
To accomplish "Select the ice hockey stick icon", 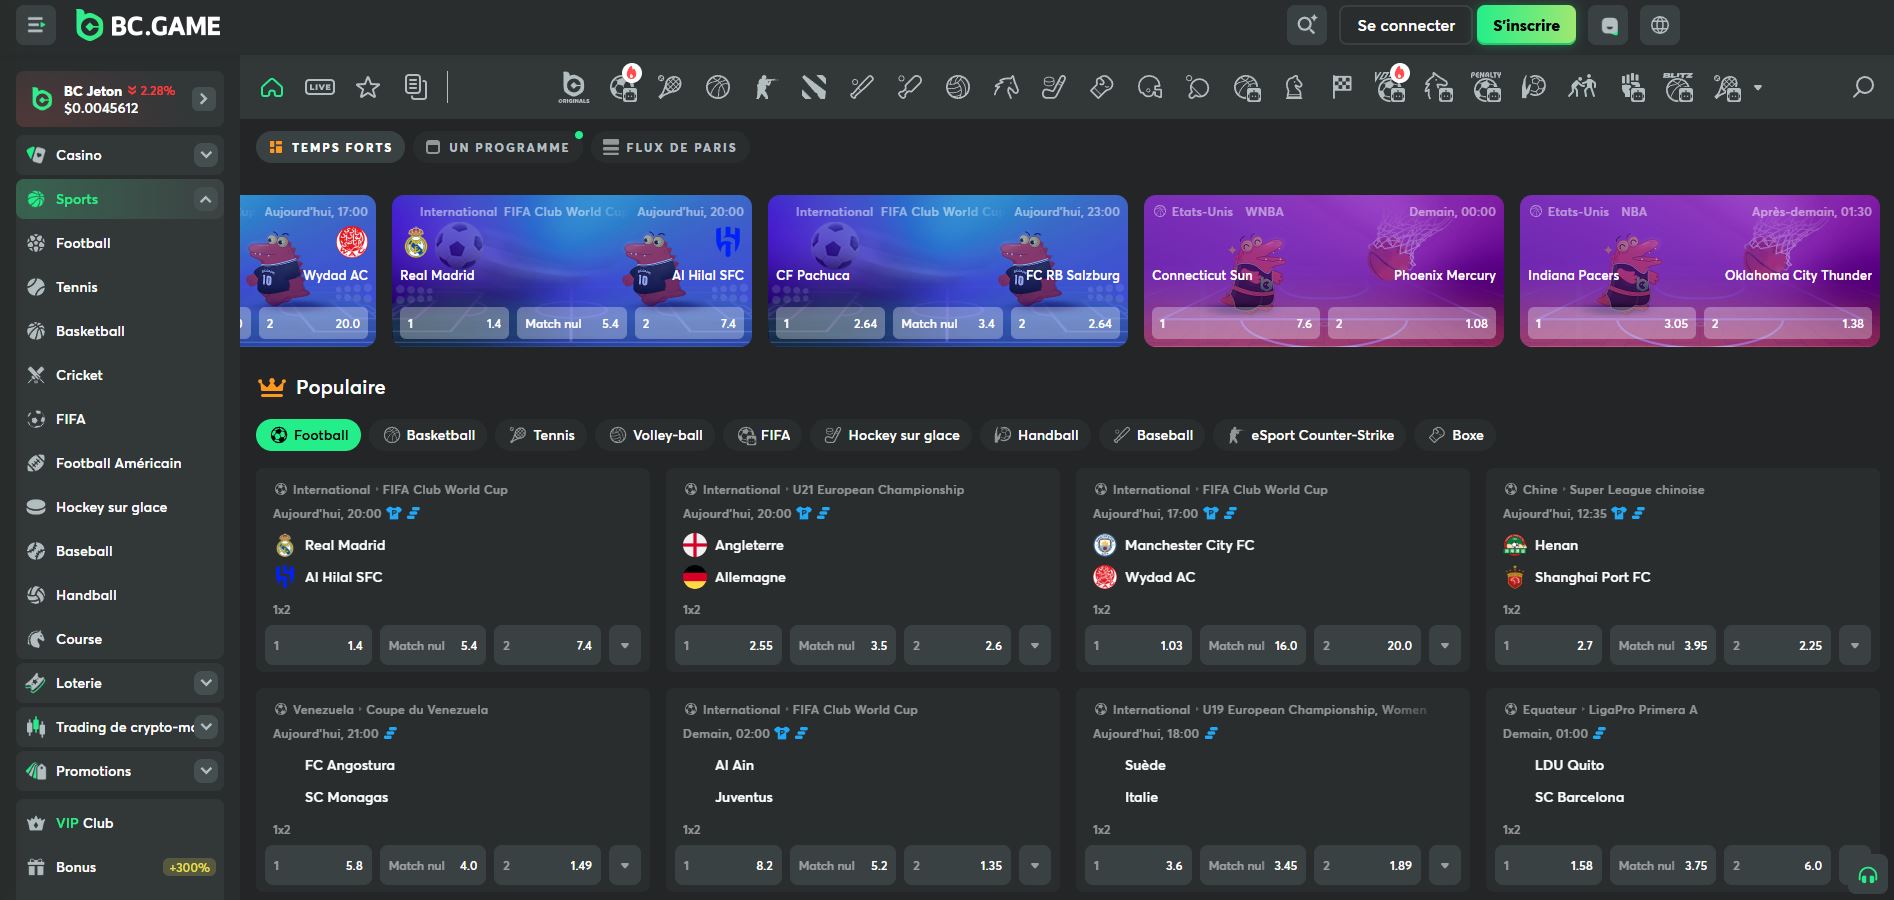I will pyautogui.click(x=1054, y=87).
